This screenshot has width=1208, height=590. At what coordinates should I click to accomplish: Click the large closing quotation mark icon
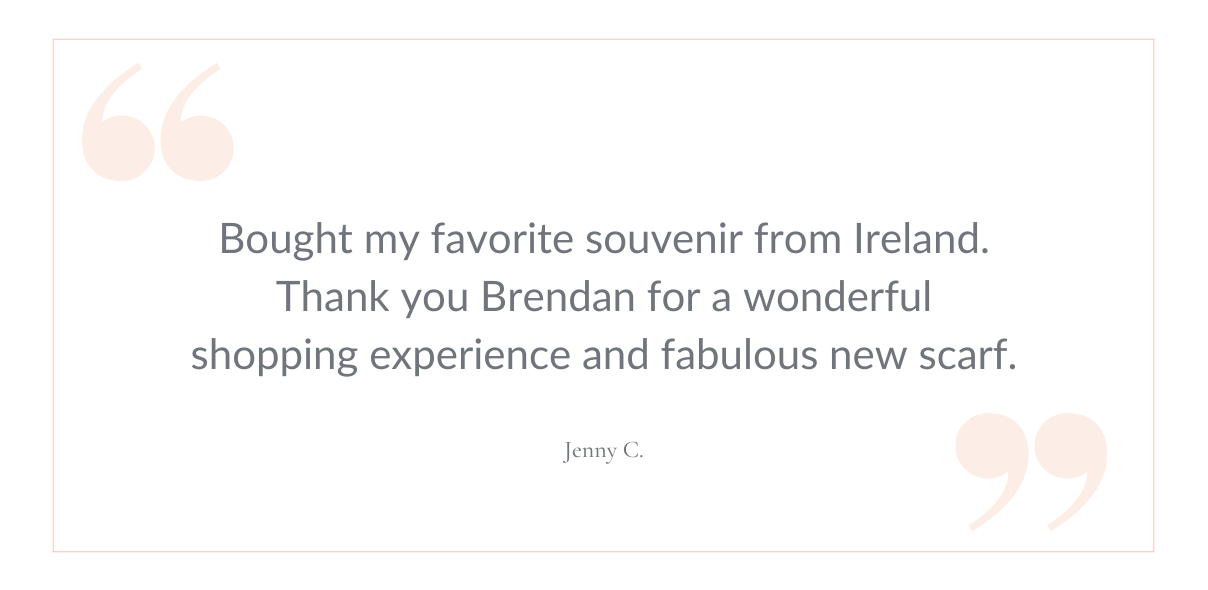pos(1031,470)
